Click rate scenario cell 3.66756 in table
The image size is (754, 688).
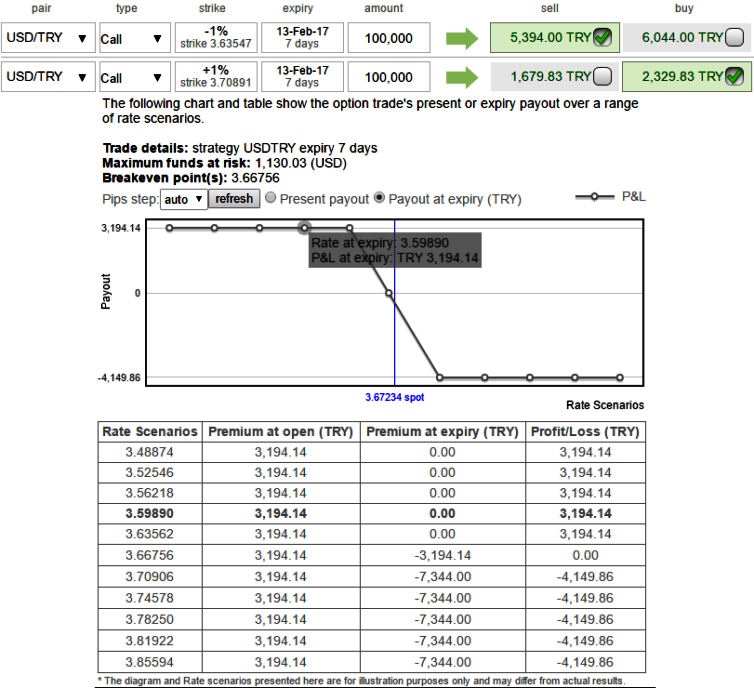pyautogui.click(x=150, y=555)
